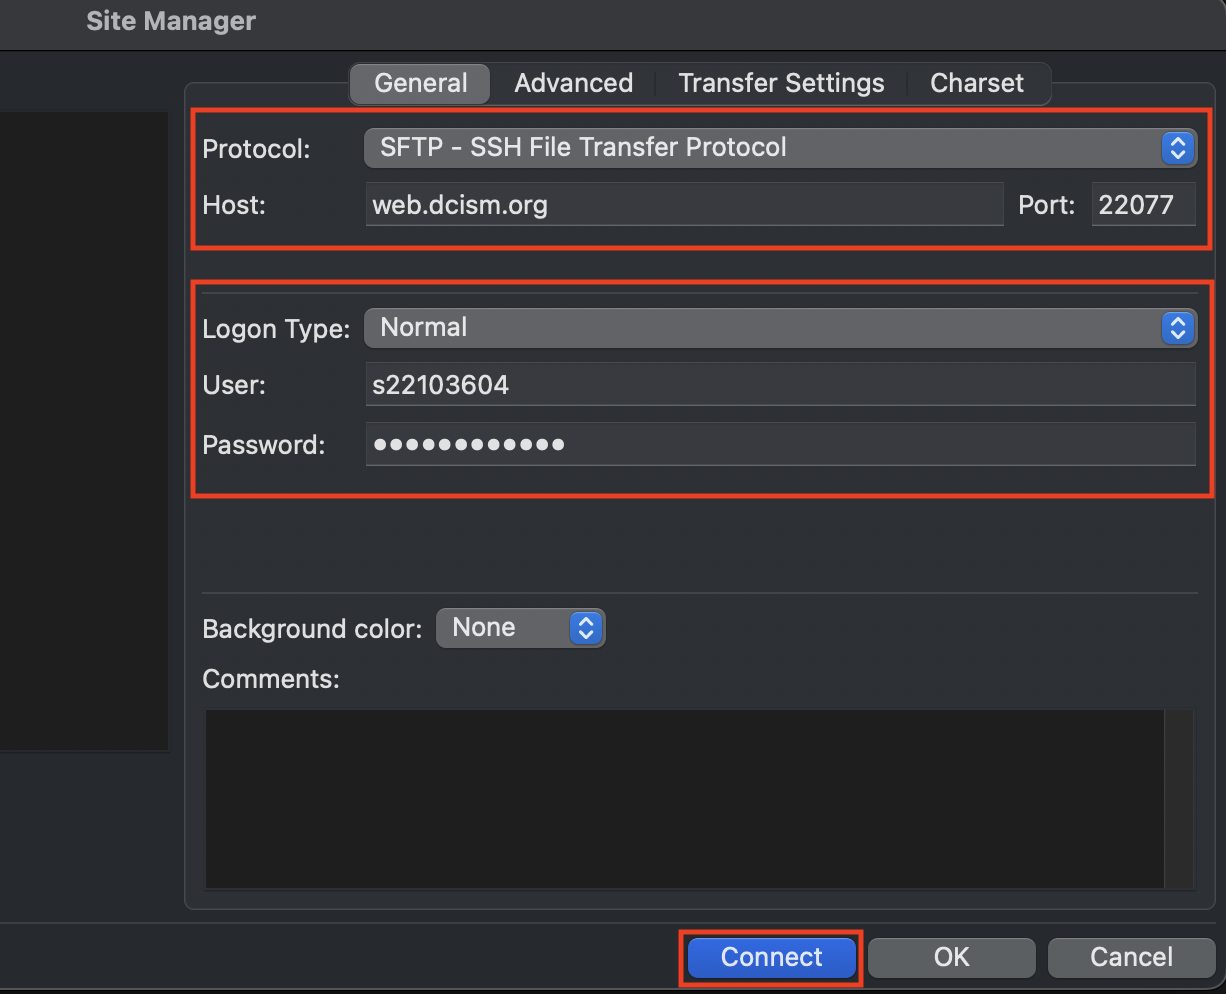Click inside the Host input field

(x=683, y=204)
